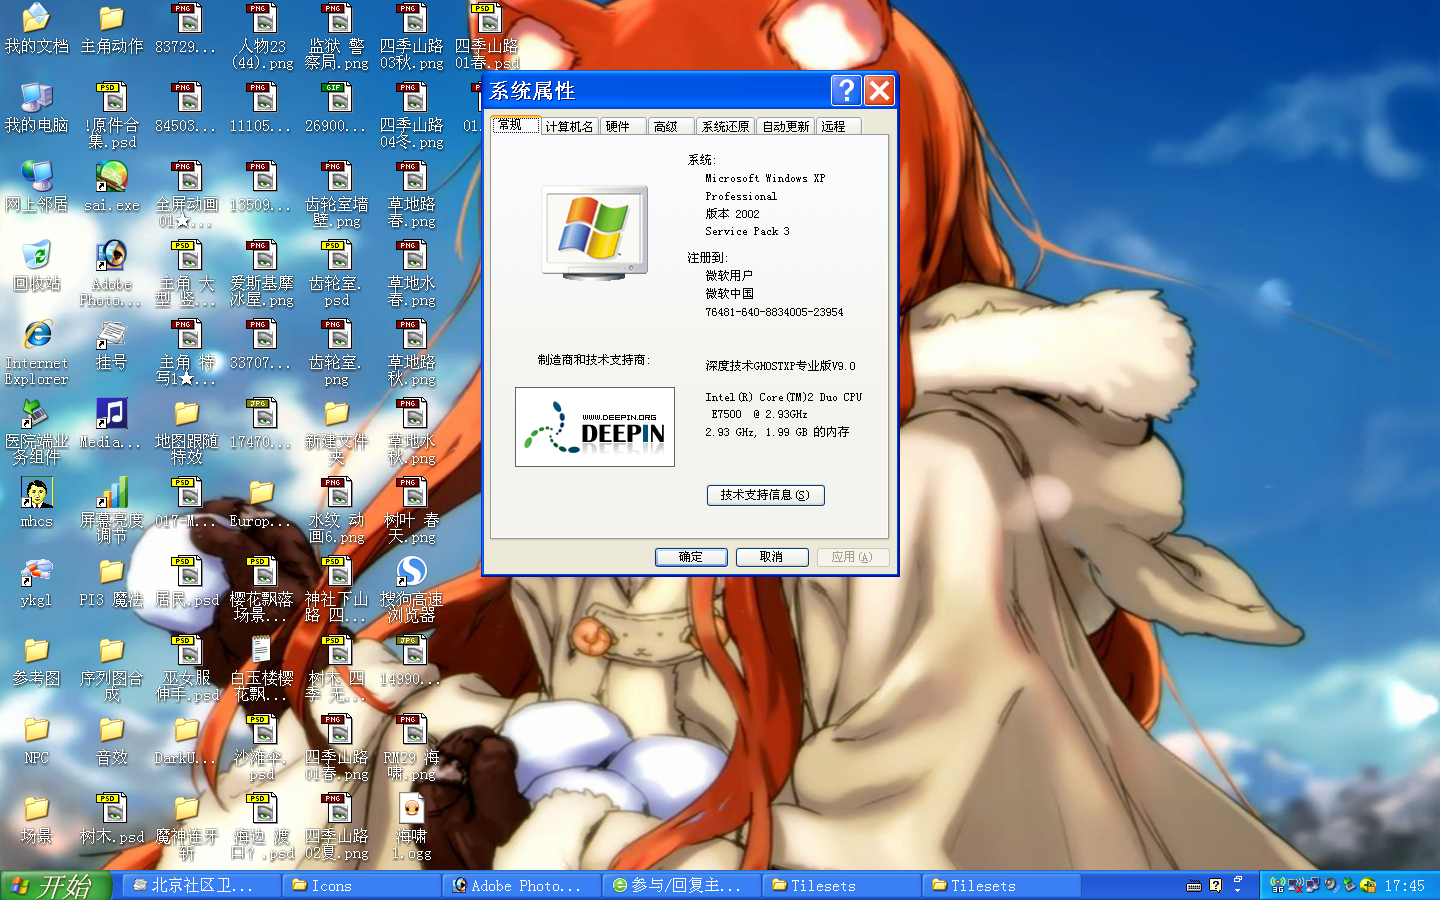The width and height of the screenshot is (1440, 900).
Task: Select the 网上邻居 desktop icon
Action: tap(36, 186)
